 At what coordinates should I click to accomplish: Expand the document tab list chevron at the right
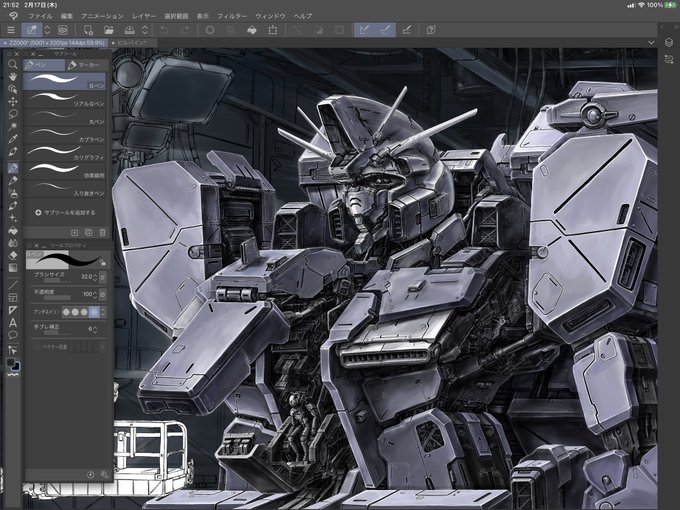pyautogui.click(x=651, y=42)
